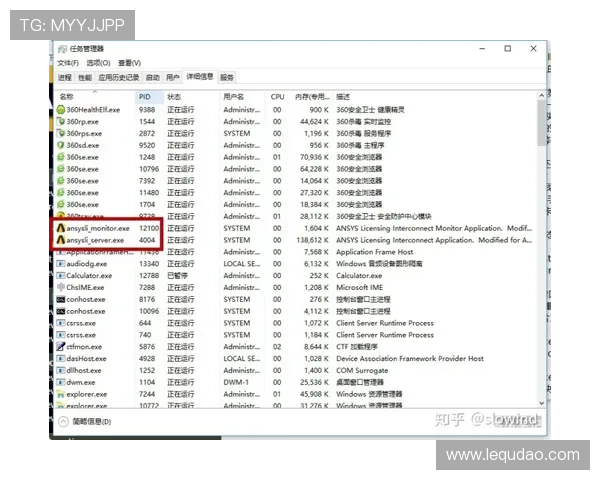Click the conhost.exe icon with PID 8176

60,299
